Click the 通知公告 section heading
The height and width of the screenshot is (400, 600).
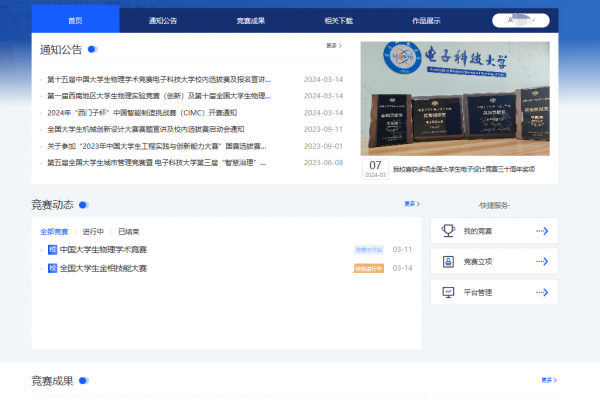click(61, 50)
